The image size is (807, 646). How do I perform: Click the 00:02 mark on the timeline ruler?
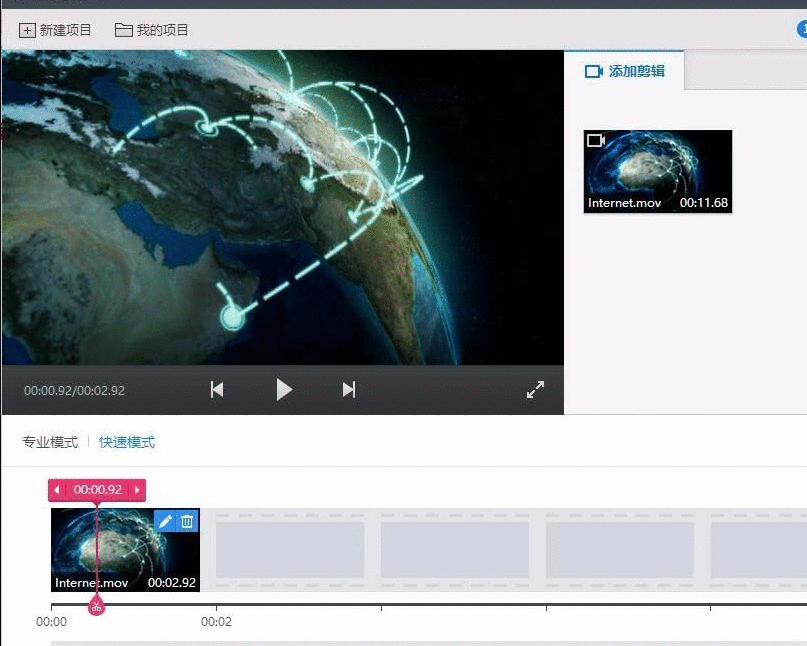pyautogui.click(x=218, y=621)
